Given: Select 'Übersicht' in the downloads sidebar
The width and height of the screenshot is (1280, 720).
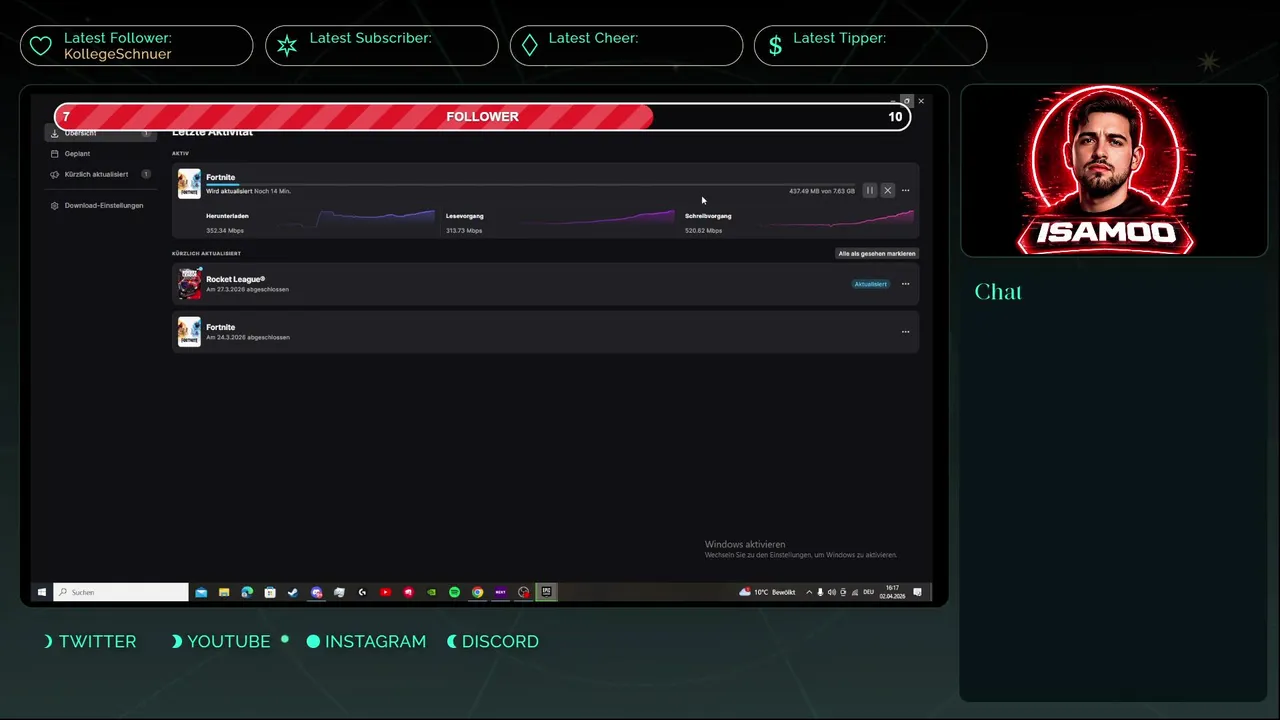Looking at the screenshot, I should pos(100,133).
